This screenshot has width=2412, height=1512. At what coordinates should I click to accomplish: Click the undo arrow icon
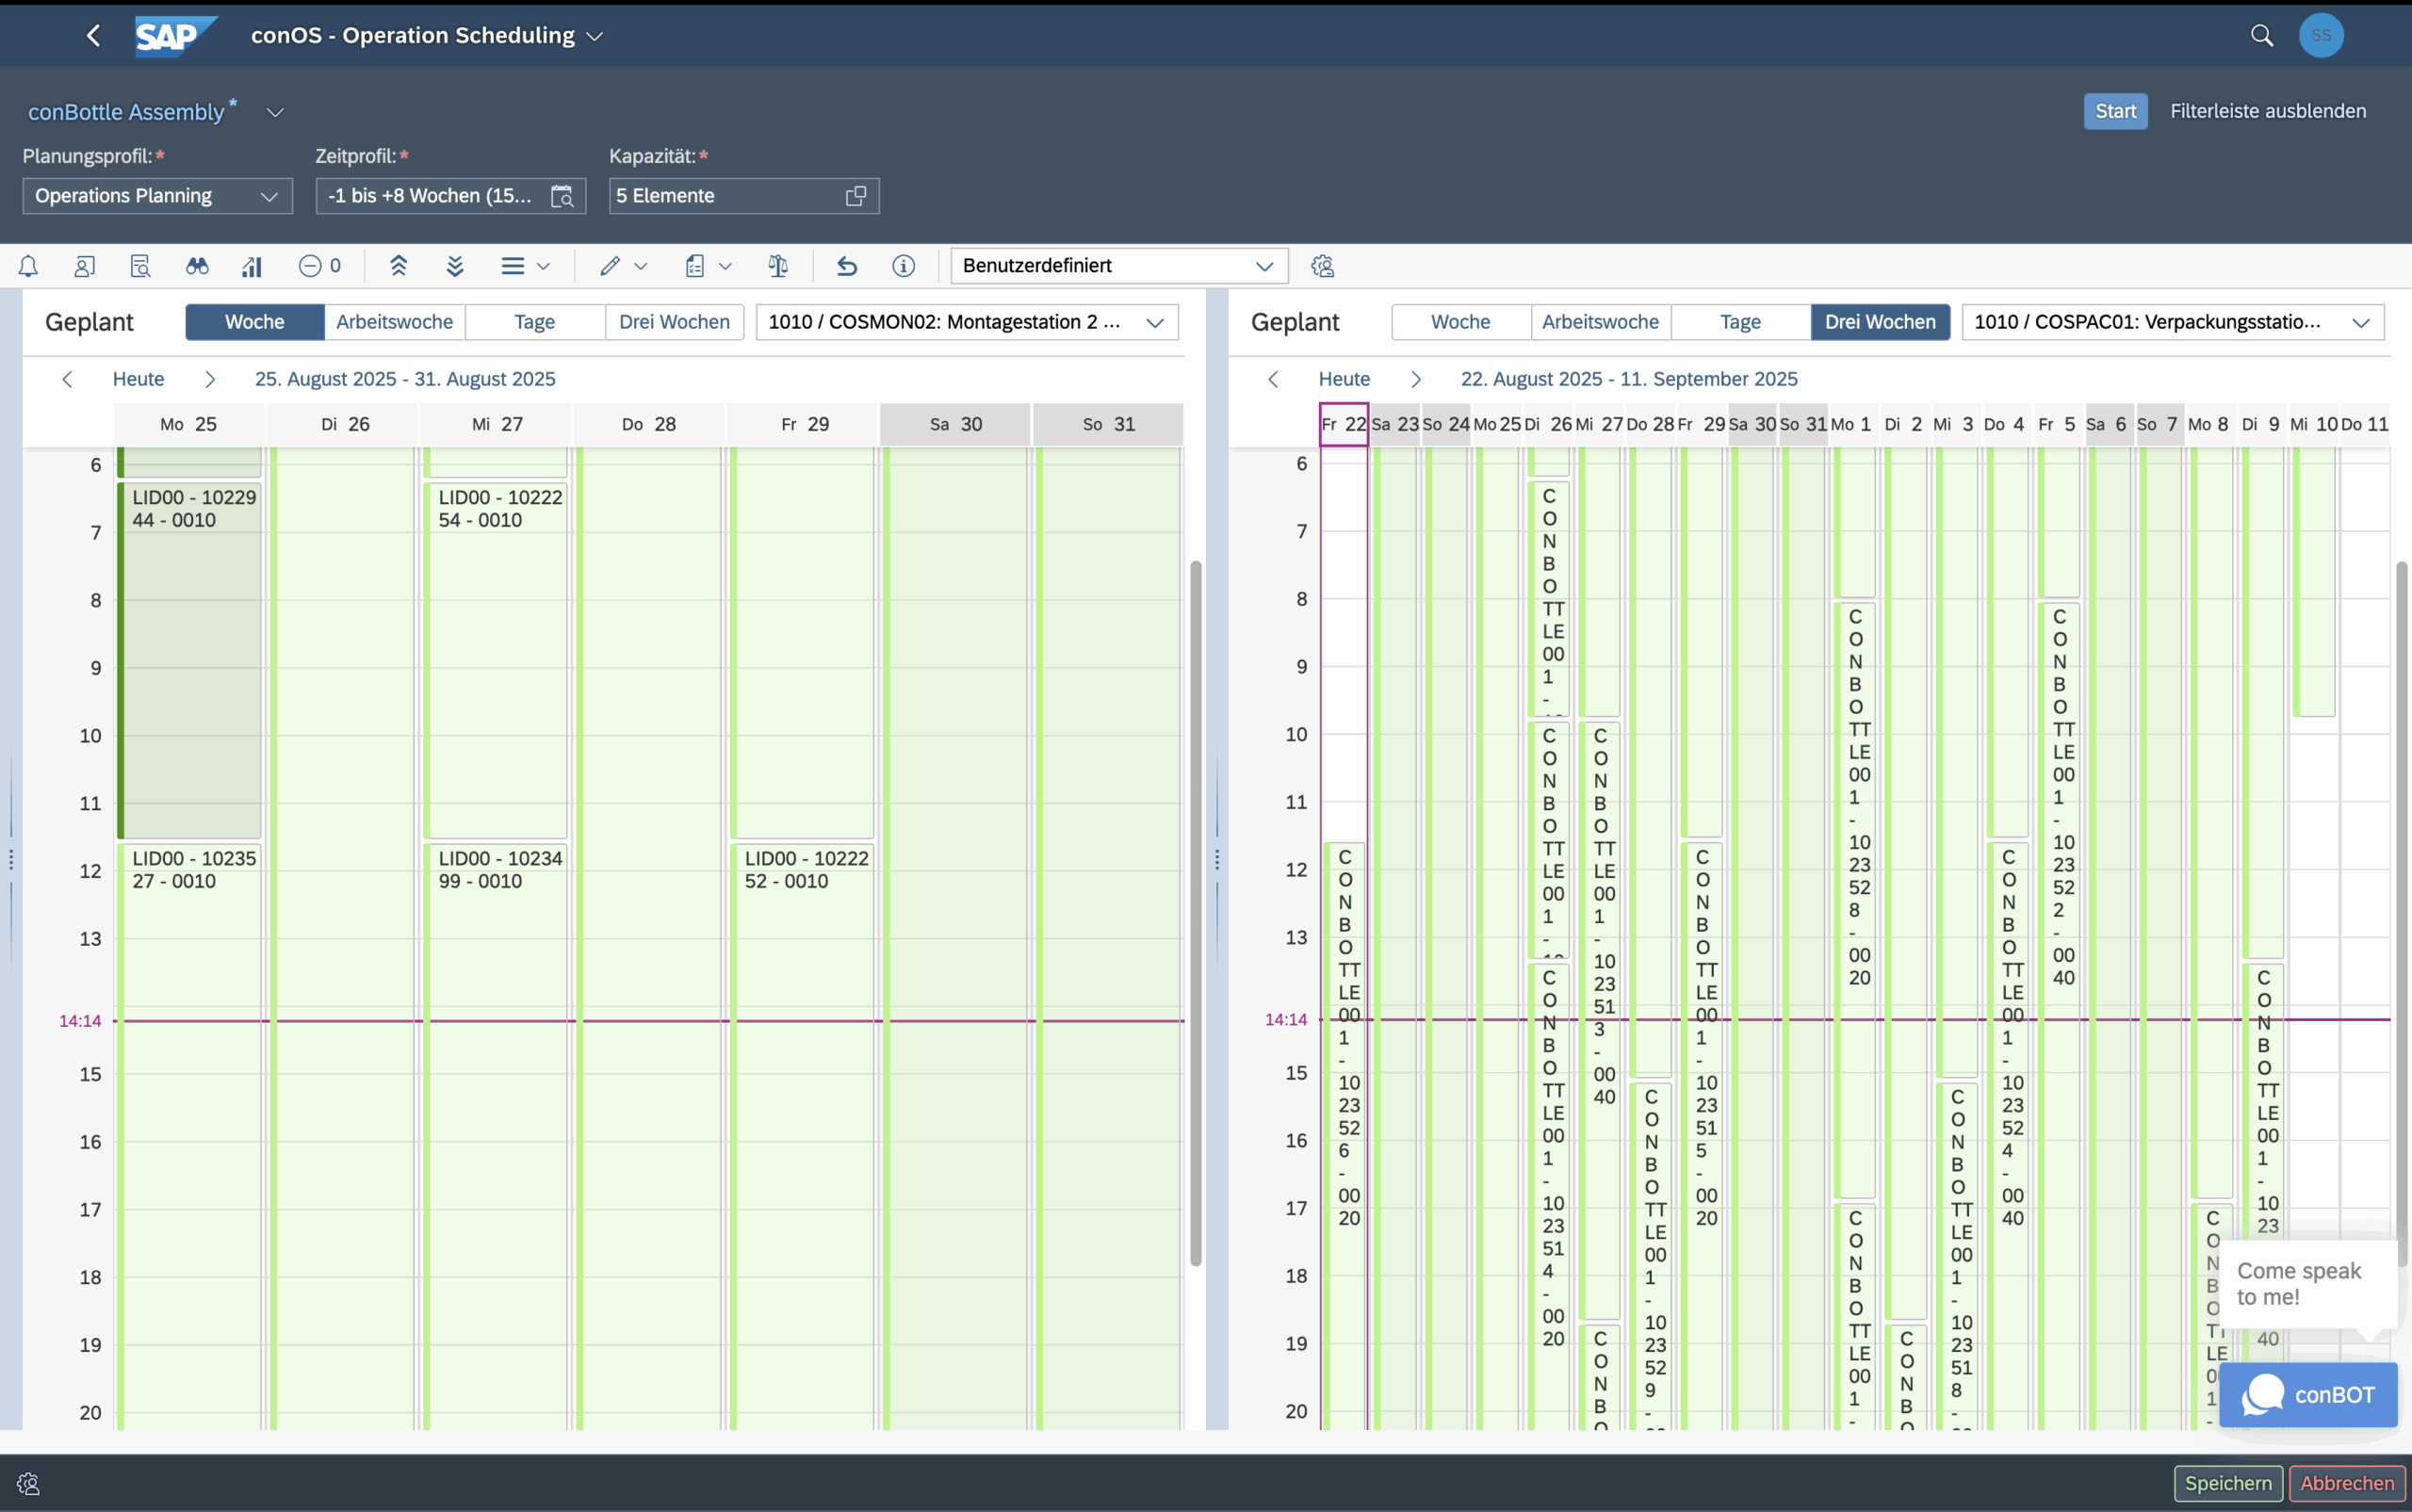coord(847,266)
